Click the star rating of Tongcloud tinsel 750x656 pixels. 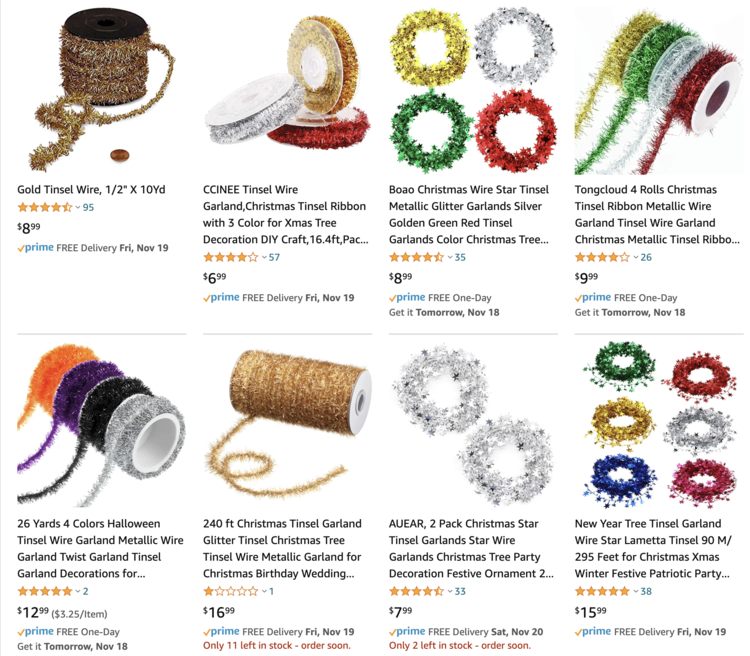coord(602,257)
